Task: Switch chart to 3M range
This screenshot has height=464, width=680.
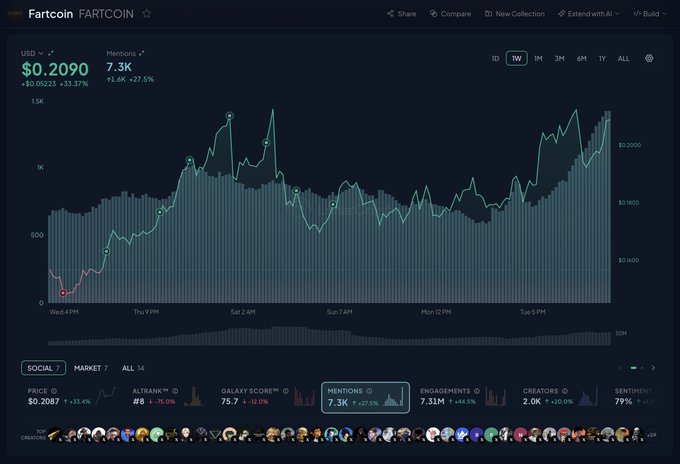Action: pyautogui.click(x=559, y=59)
